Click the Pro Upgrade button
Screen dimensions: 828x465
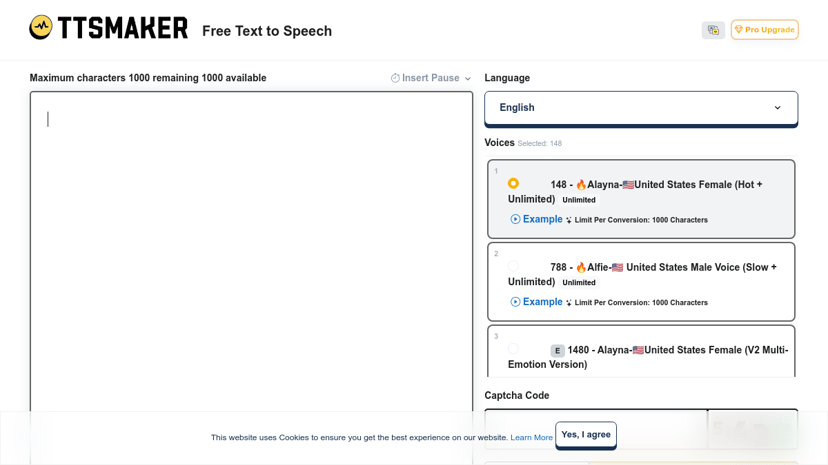765,30
